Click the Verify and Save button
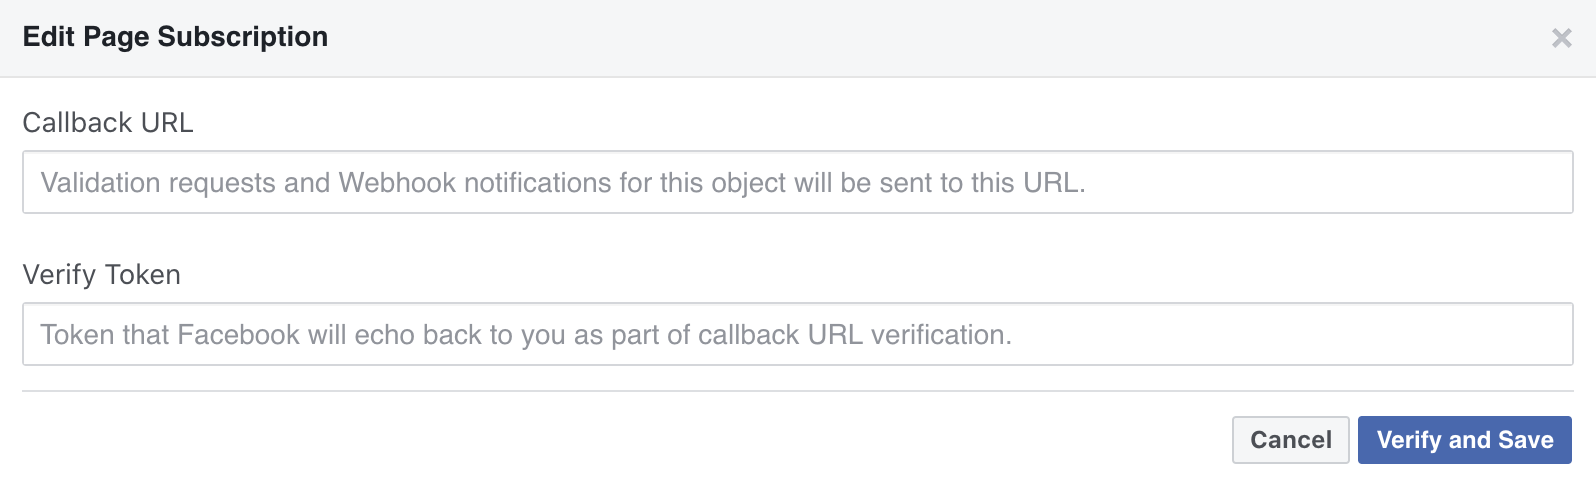This screenshot has width=1596, height=482. coord(1464,440)
